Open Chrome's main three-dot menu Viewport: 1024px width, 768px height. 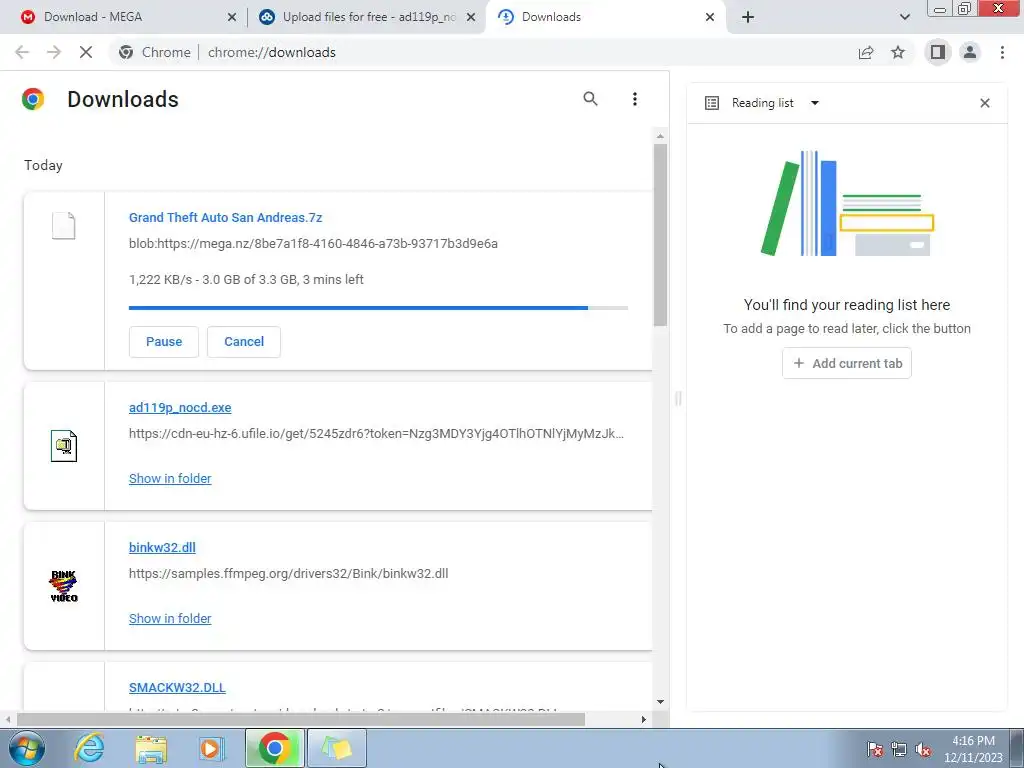click(x=1002, y=52)
